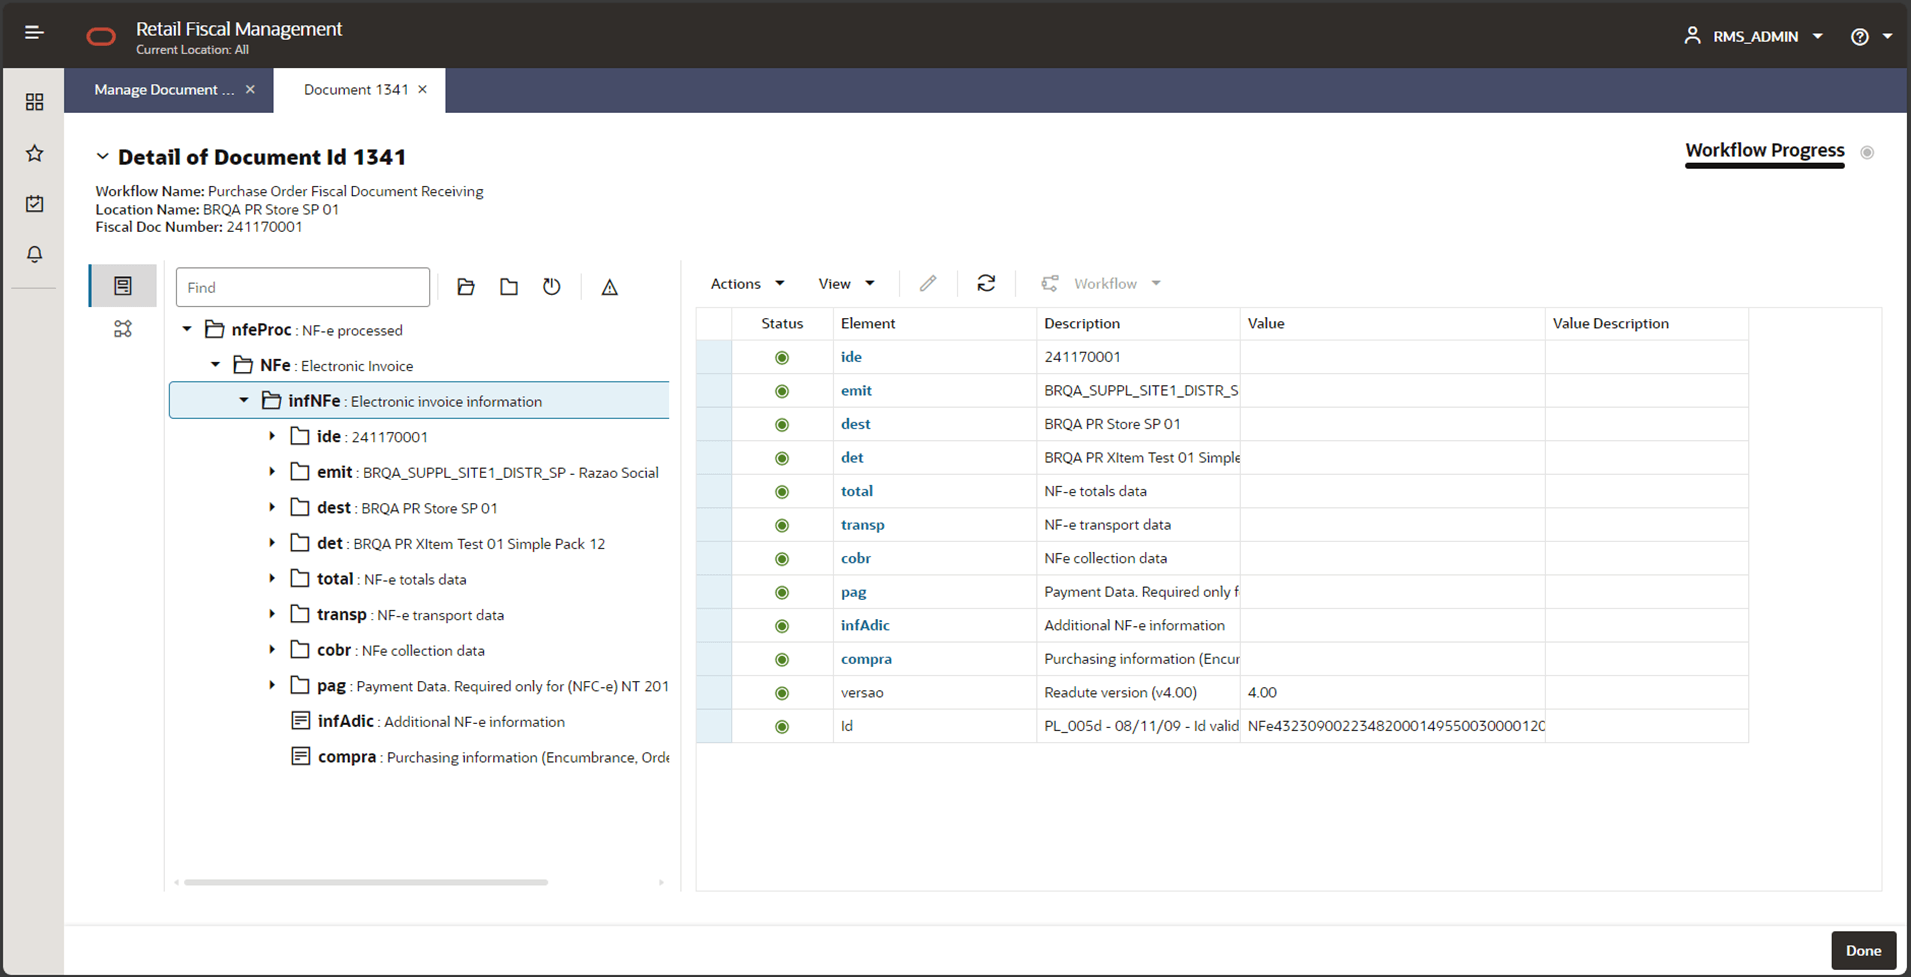Open the Tasks grid icon in sidebar
The height and width of the screenshot is (977, 1911).
tap(35, 102)
